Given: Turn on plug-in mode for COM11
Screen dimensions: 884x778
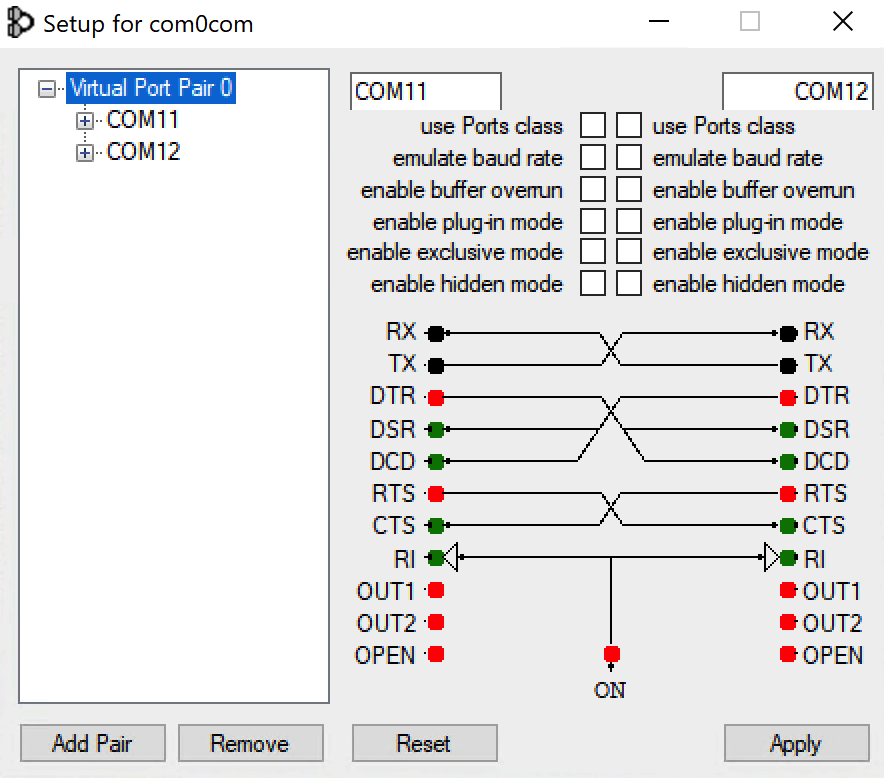Looking at the screenshot, I should tap(593, 221).
